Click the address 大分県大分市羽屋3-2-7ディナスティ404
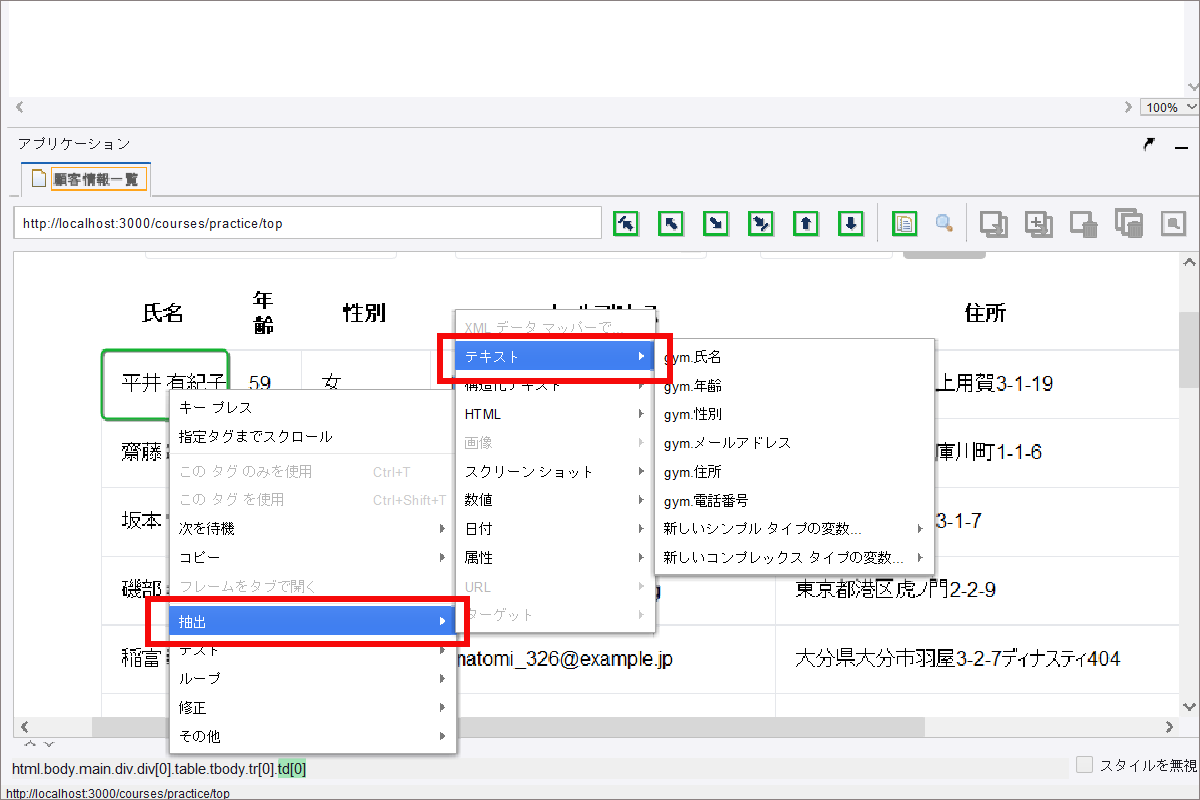The width and height of the screenshot is (1200, 800). (x=957, y=658)
